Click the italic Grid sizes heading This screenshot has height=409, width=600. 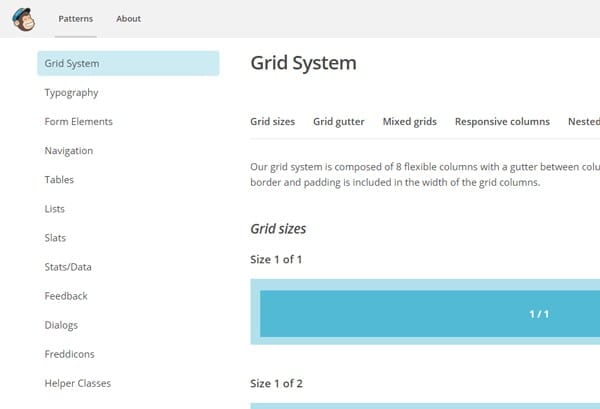pos(278,229)
